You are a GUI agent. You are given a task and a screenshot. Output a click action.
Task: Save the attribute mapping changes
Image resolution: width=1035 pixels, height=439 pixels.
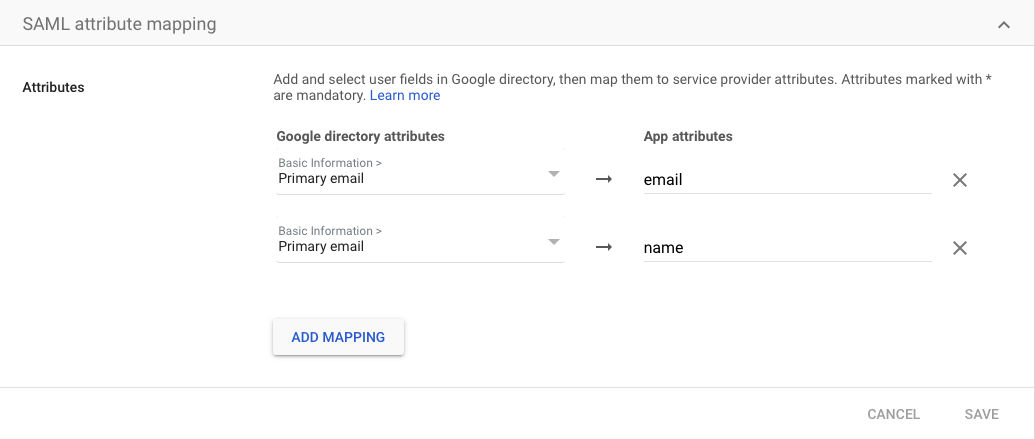(x=981, y=414)
